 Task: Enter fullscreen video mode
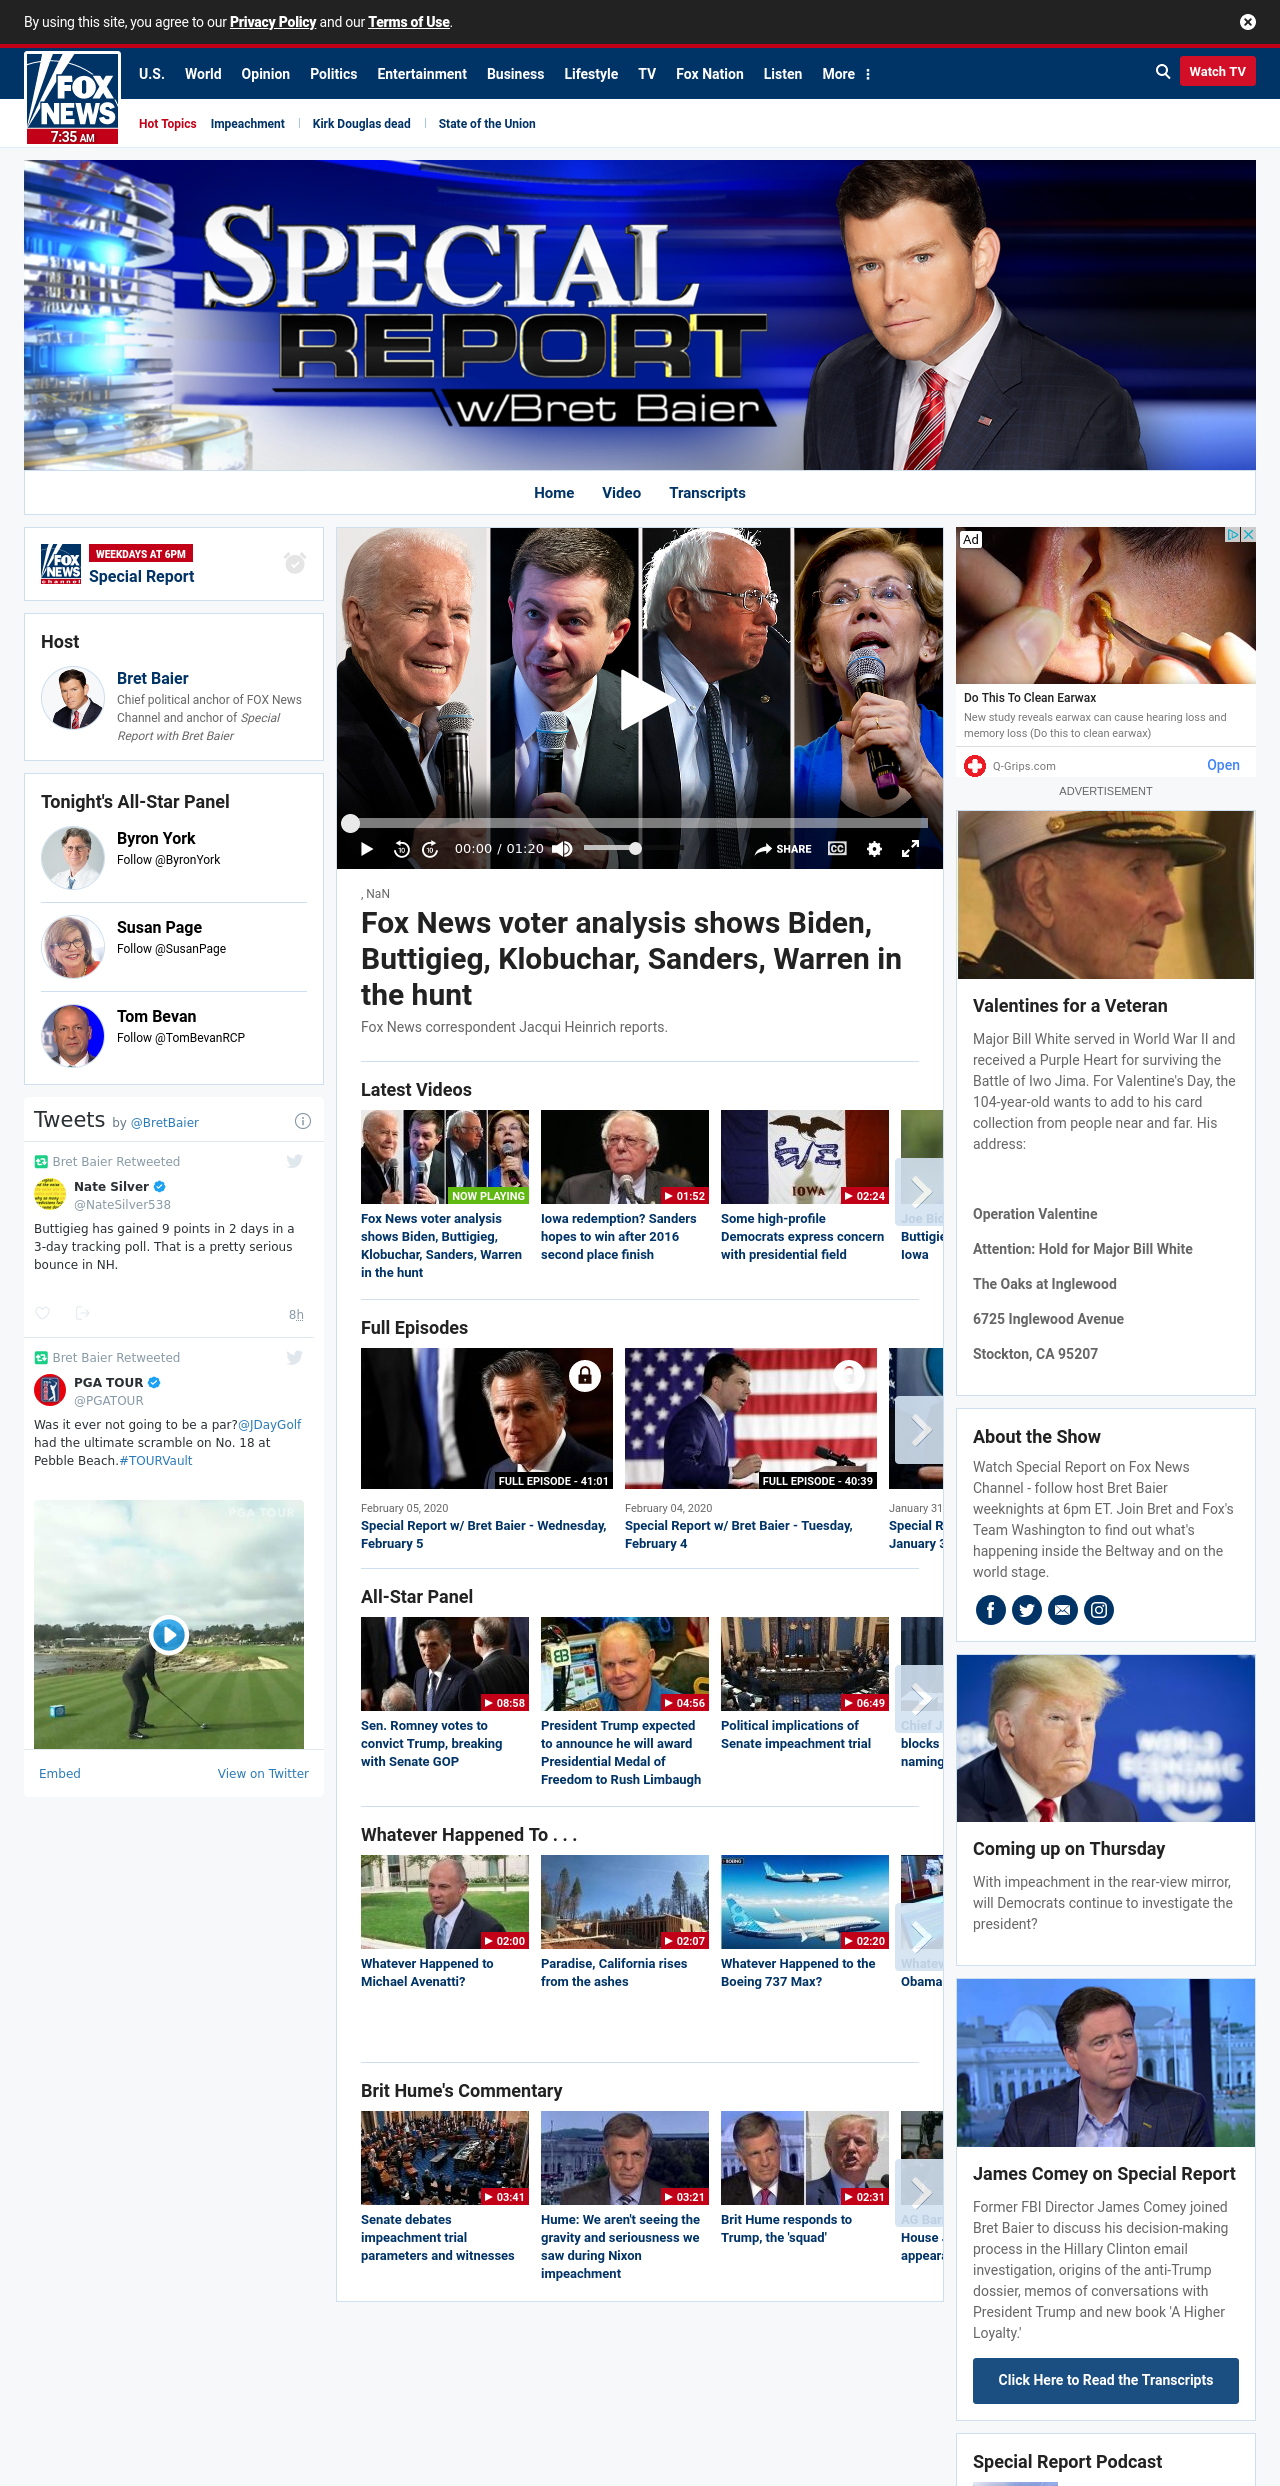(910, 849)
